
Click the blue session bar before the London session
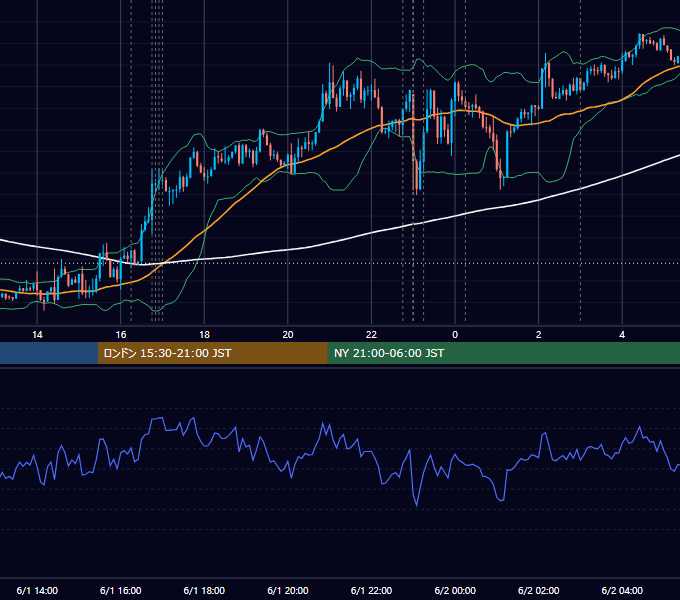49,353
